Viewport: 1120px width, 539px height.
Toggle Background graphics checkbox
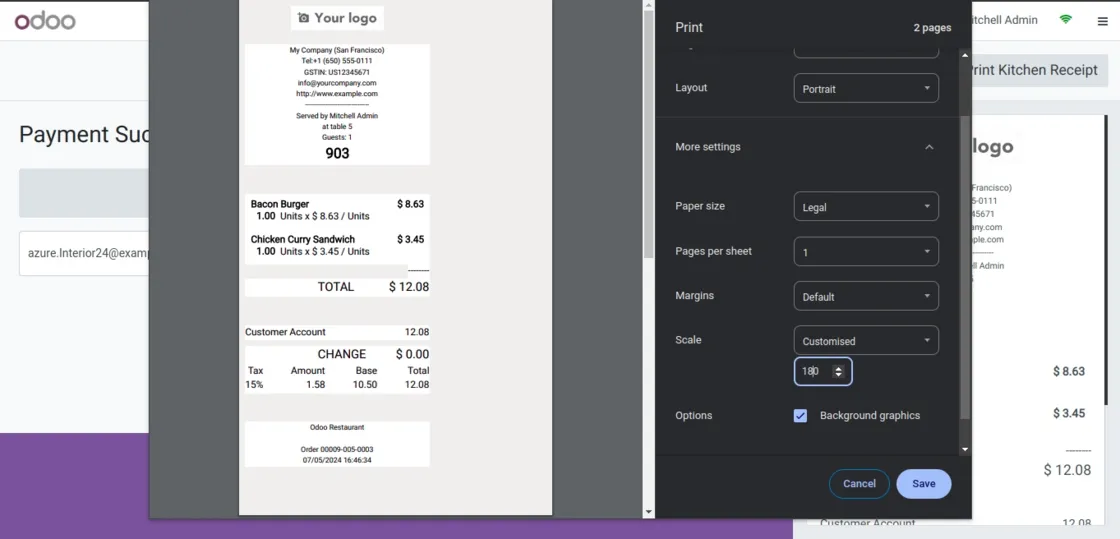[800, 415]
